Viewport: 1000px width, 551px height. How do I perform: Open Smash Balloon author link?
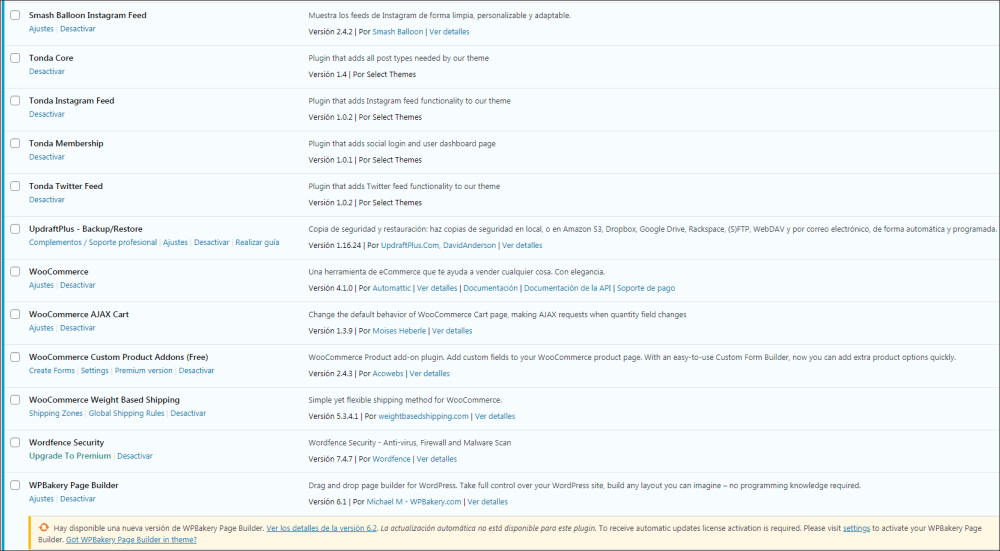coord(398,32)
